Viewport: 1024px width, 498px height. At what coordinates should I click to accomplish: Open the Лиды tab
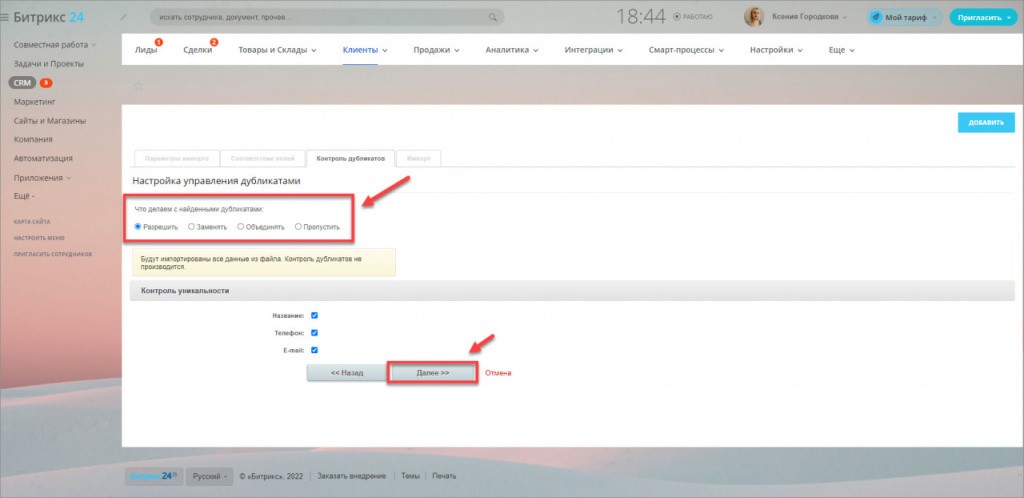(x=145, y=50)
